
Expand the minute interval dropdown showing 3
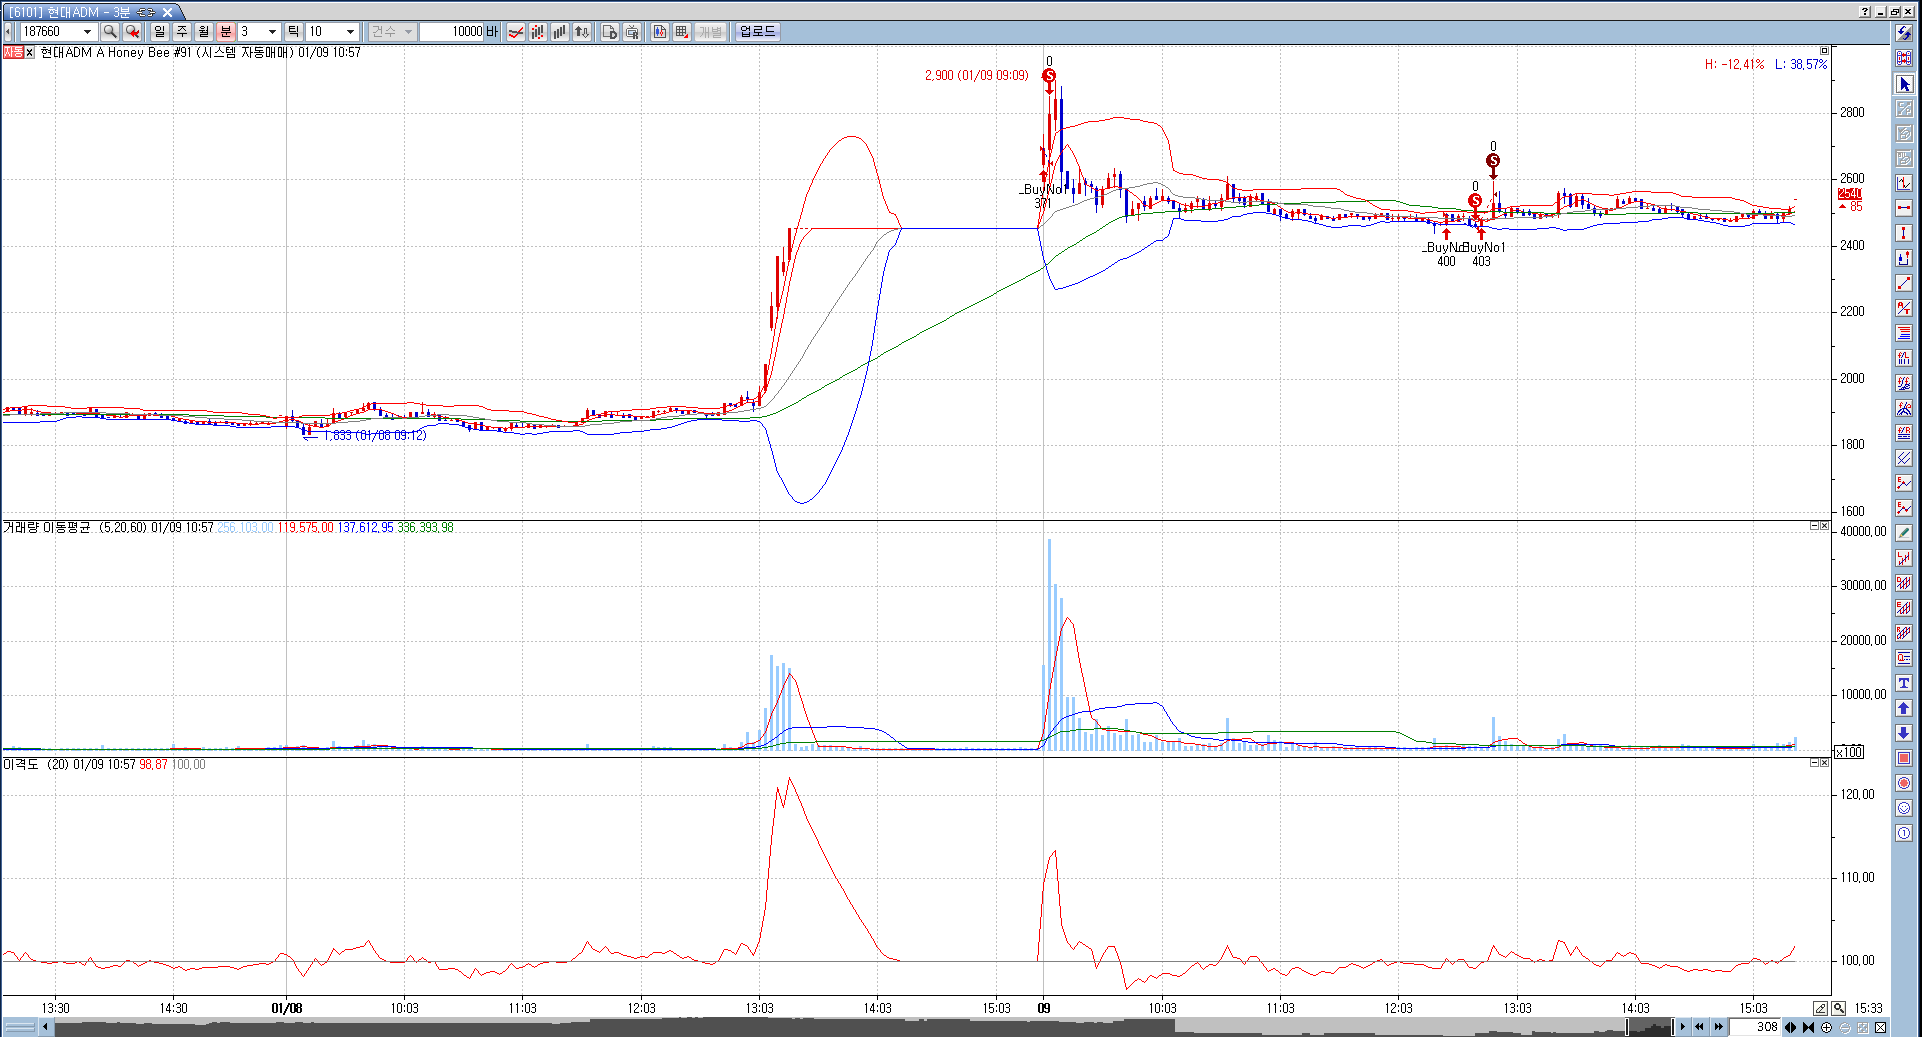(272, 32)
